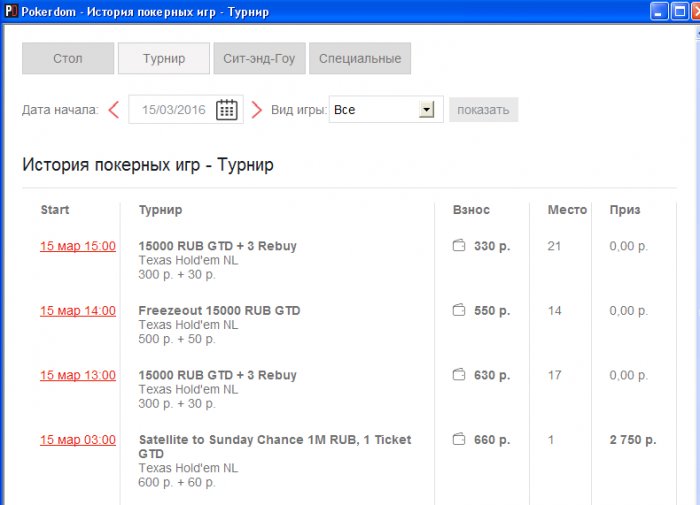Click the Взнос column header
Screen dimensions: 700x505
point(471,210)
